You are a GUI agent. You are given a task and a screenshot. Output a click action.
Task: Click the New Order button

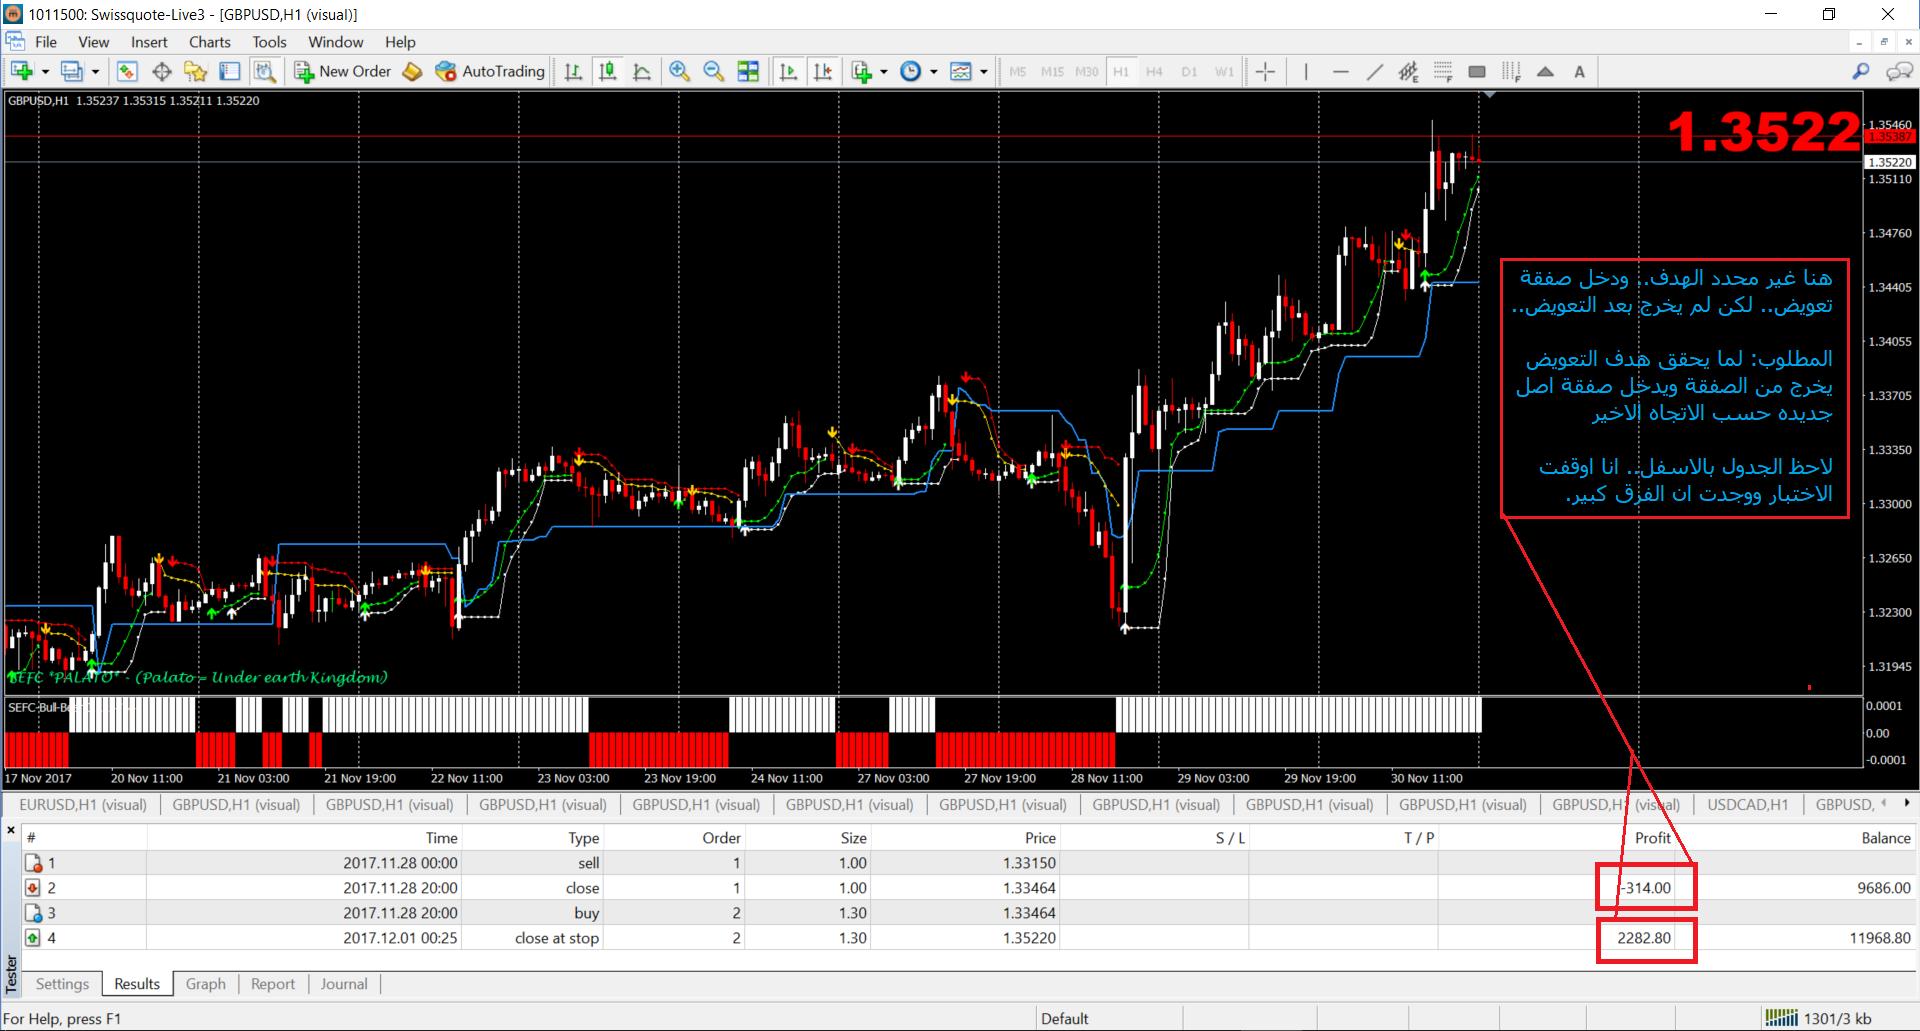coord(343,71)
